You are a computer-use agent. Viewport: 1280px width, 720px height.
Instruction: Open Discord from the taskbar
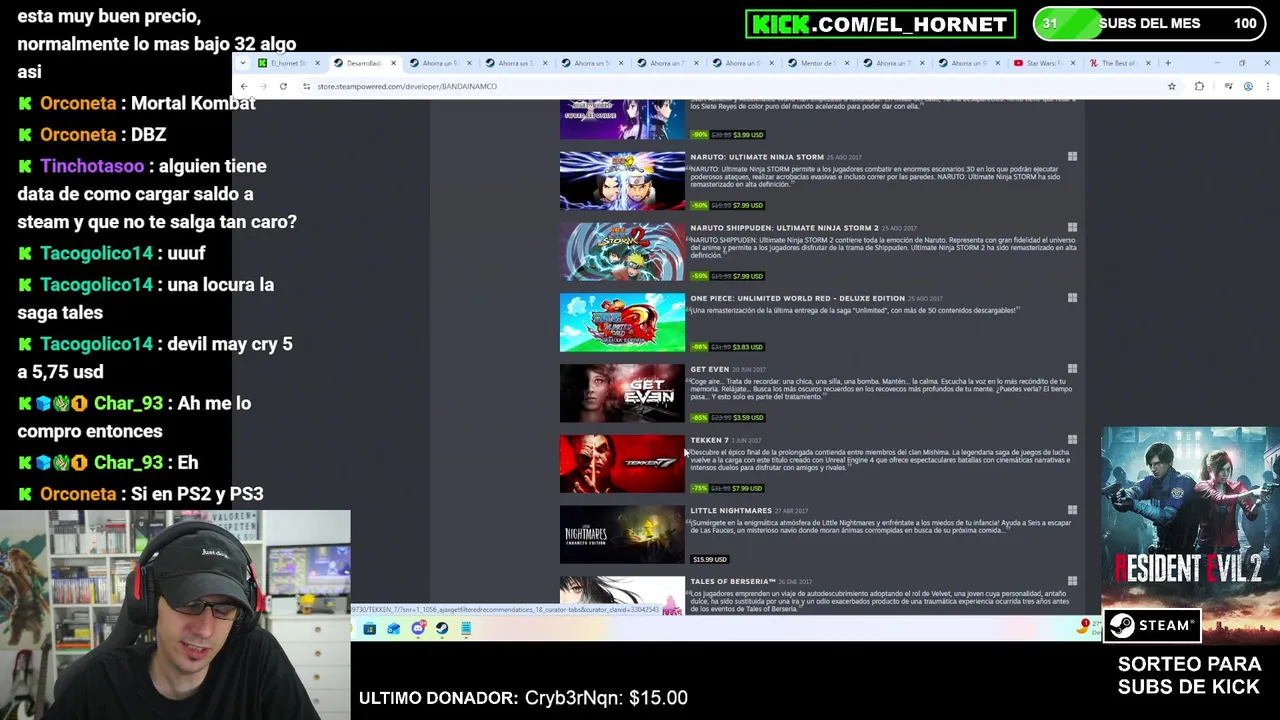coord(418,628)
